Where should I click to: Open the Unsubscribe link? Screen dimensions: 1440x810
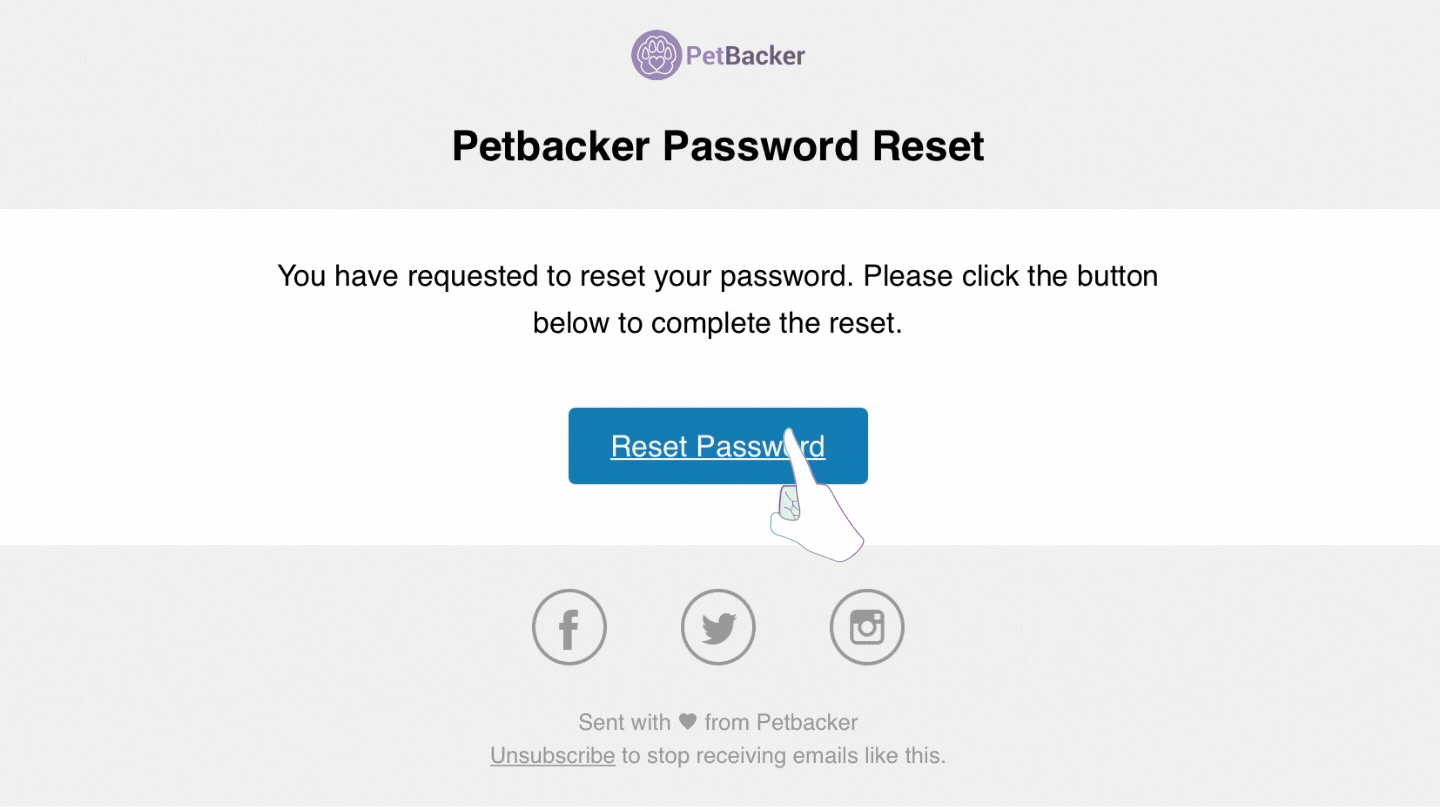(x=552, y=755)
